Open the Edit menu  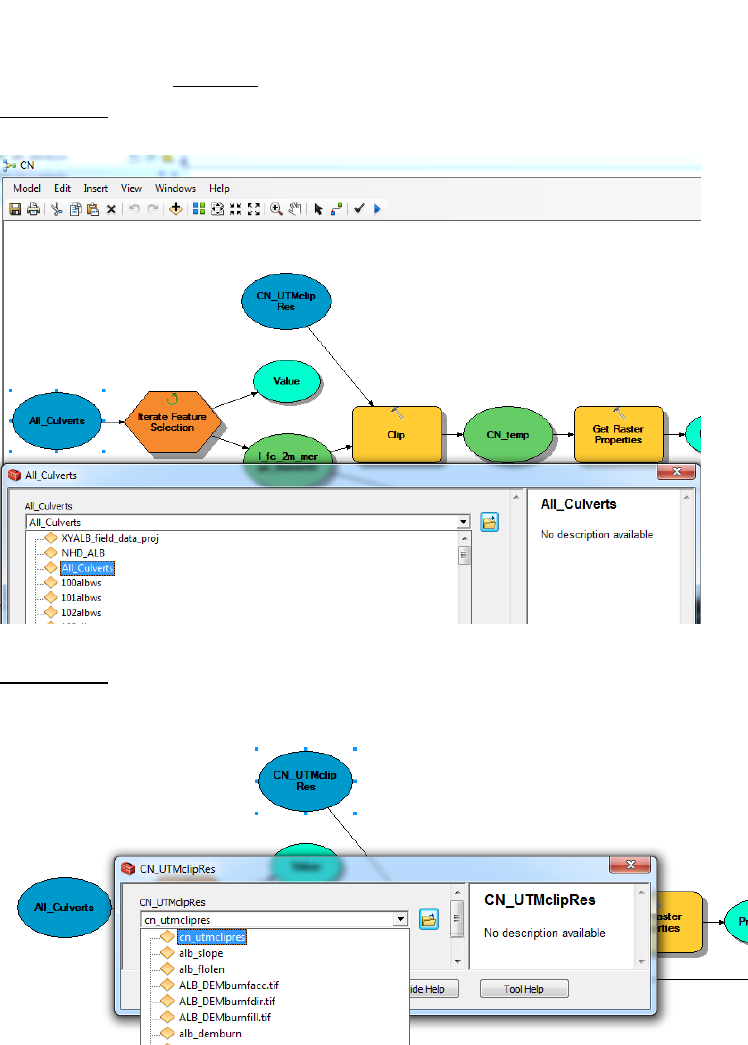pyautogui.click(x=63, y=189)
